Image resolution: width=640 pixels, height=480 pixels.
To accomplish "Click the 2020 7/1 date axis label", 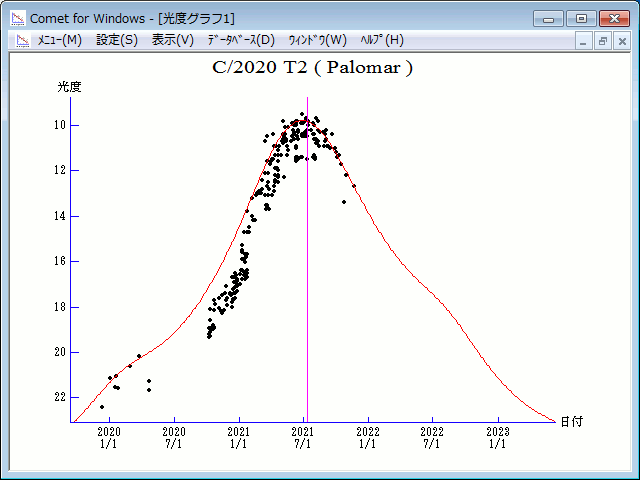I will tap(174, 438).
